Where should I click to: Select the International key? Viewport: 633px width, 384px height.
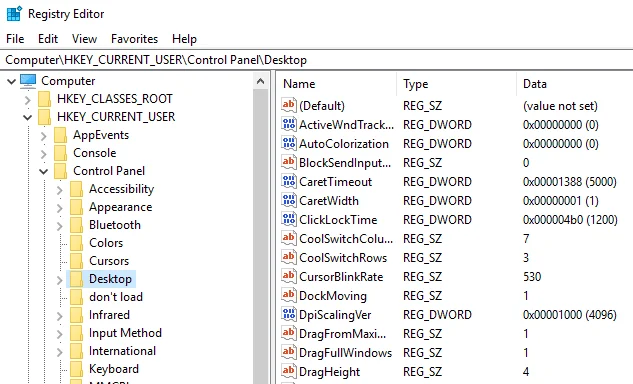point(122,351)
